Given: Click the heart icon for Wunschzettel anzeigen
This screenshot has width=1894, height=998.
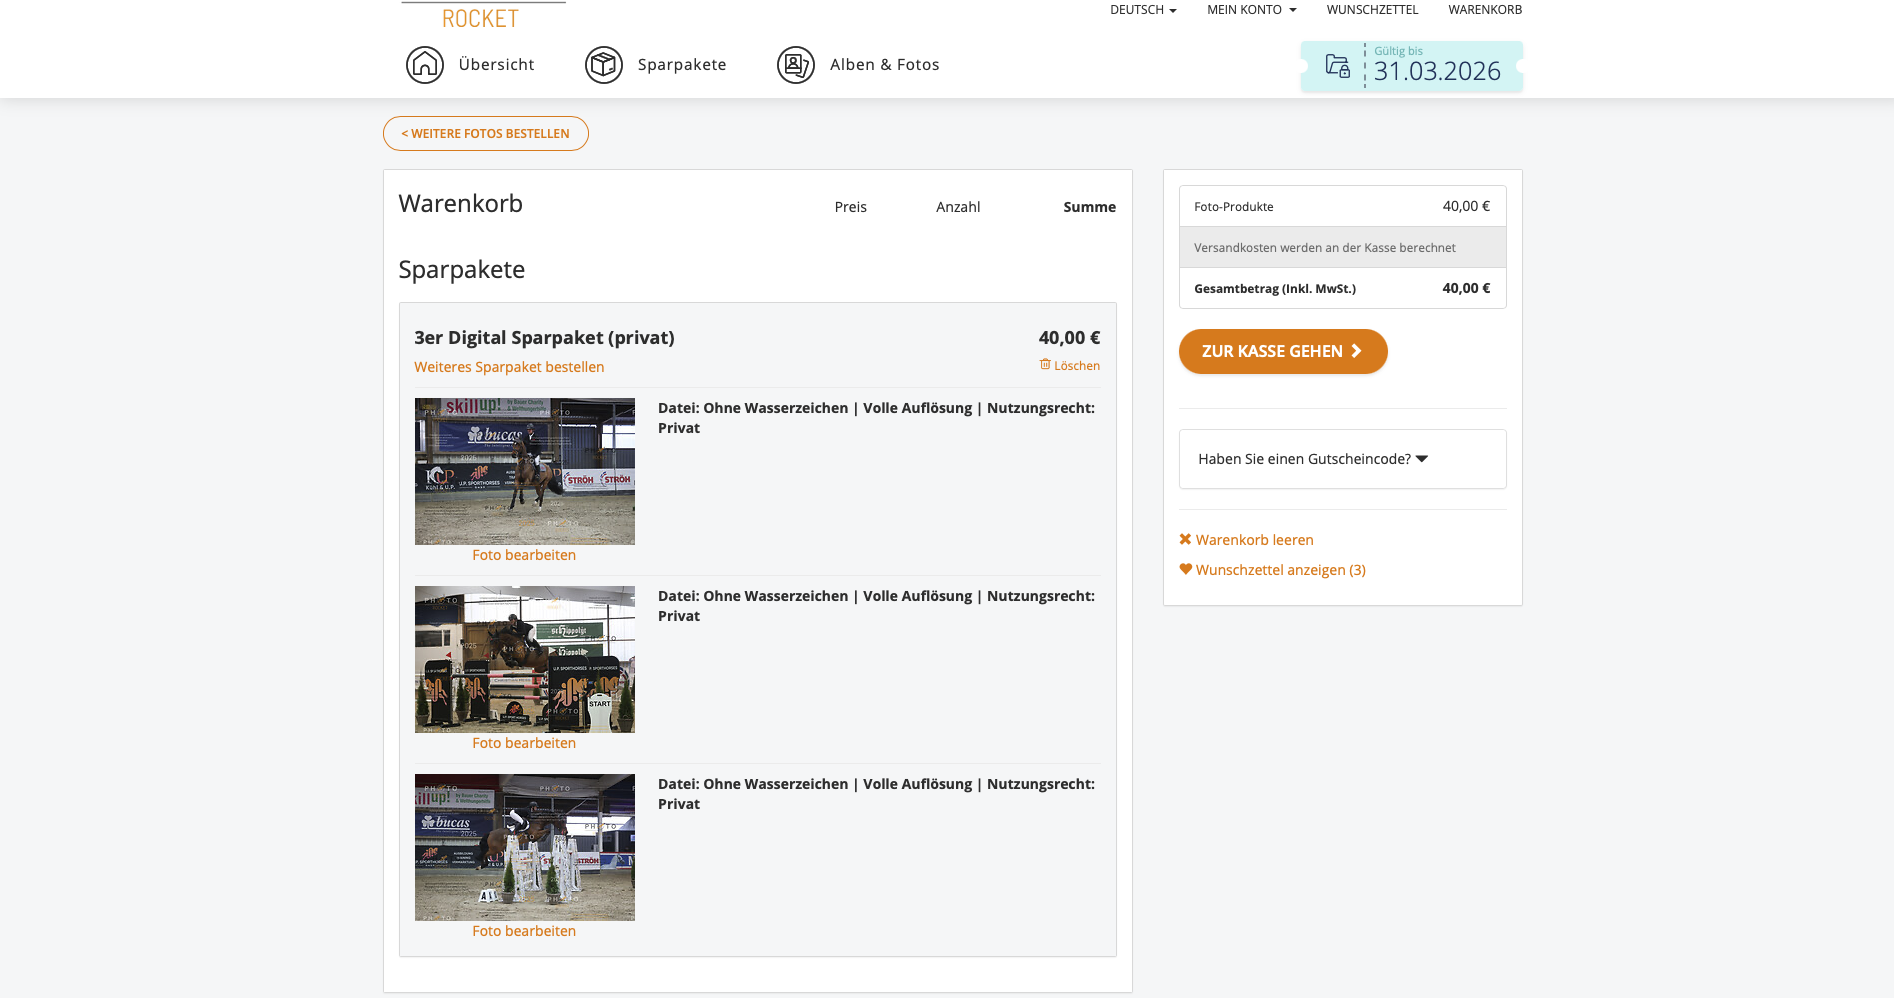Looking at the screenshot, I should tap(1185, 569).
